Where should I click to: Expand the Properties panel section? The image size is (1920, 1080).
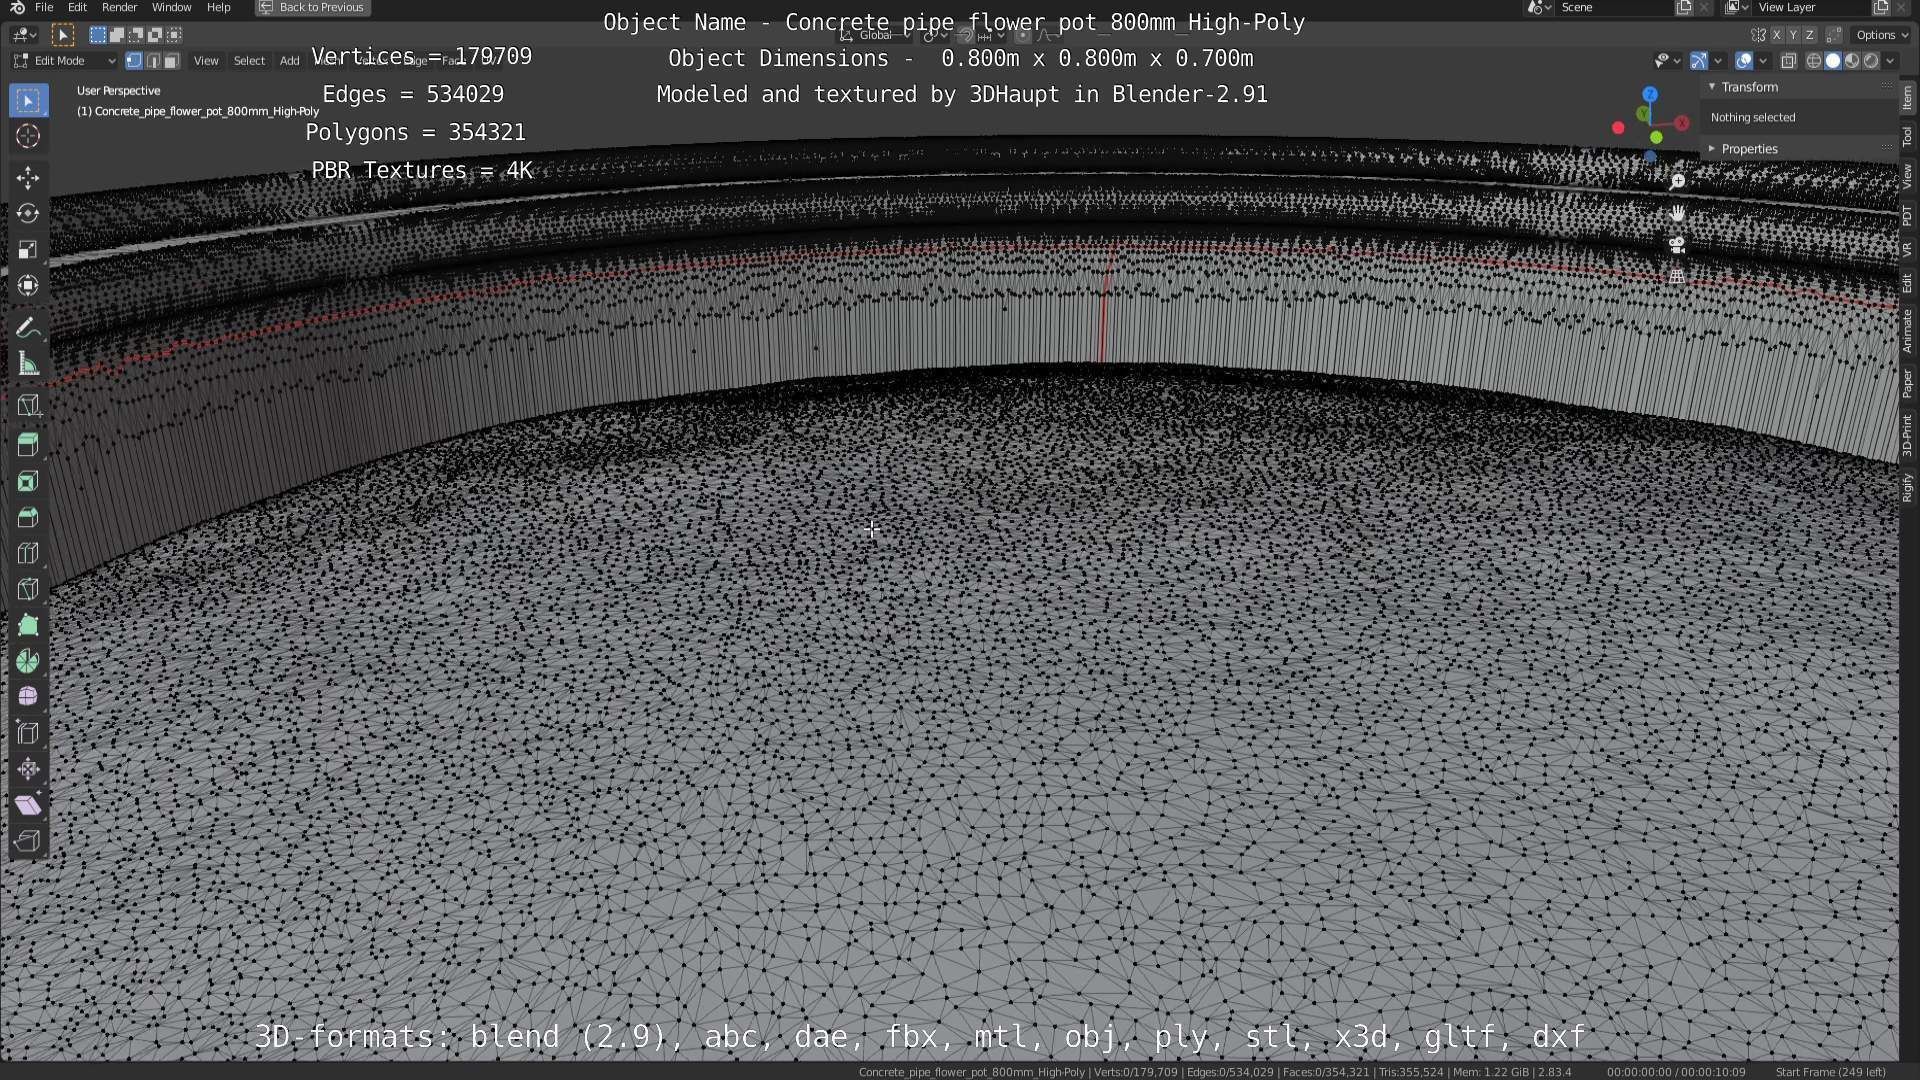click(1749, 149)
